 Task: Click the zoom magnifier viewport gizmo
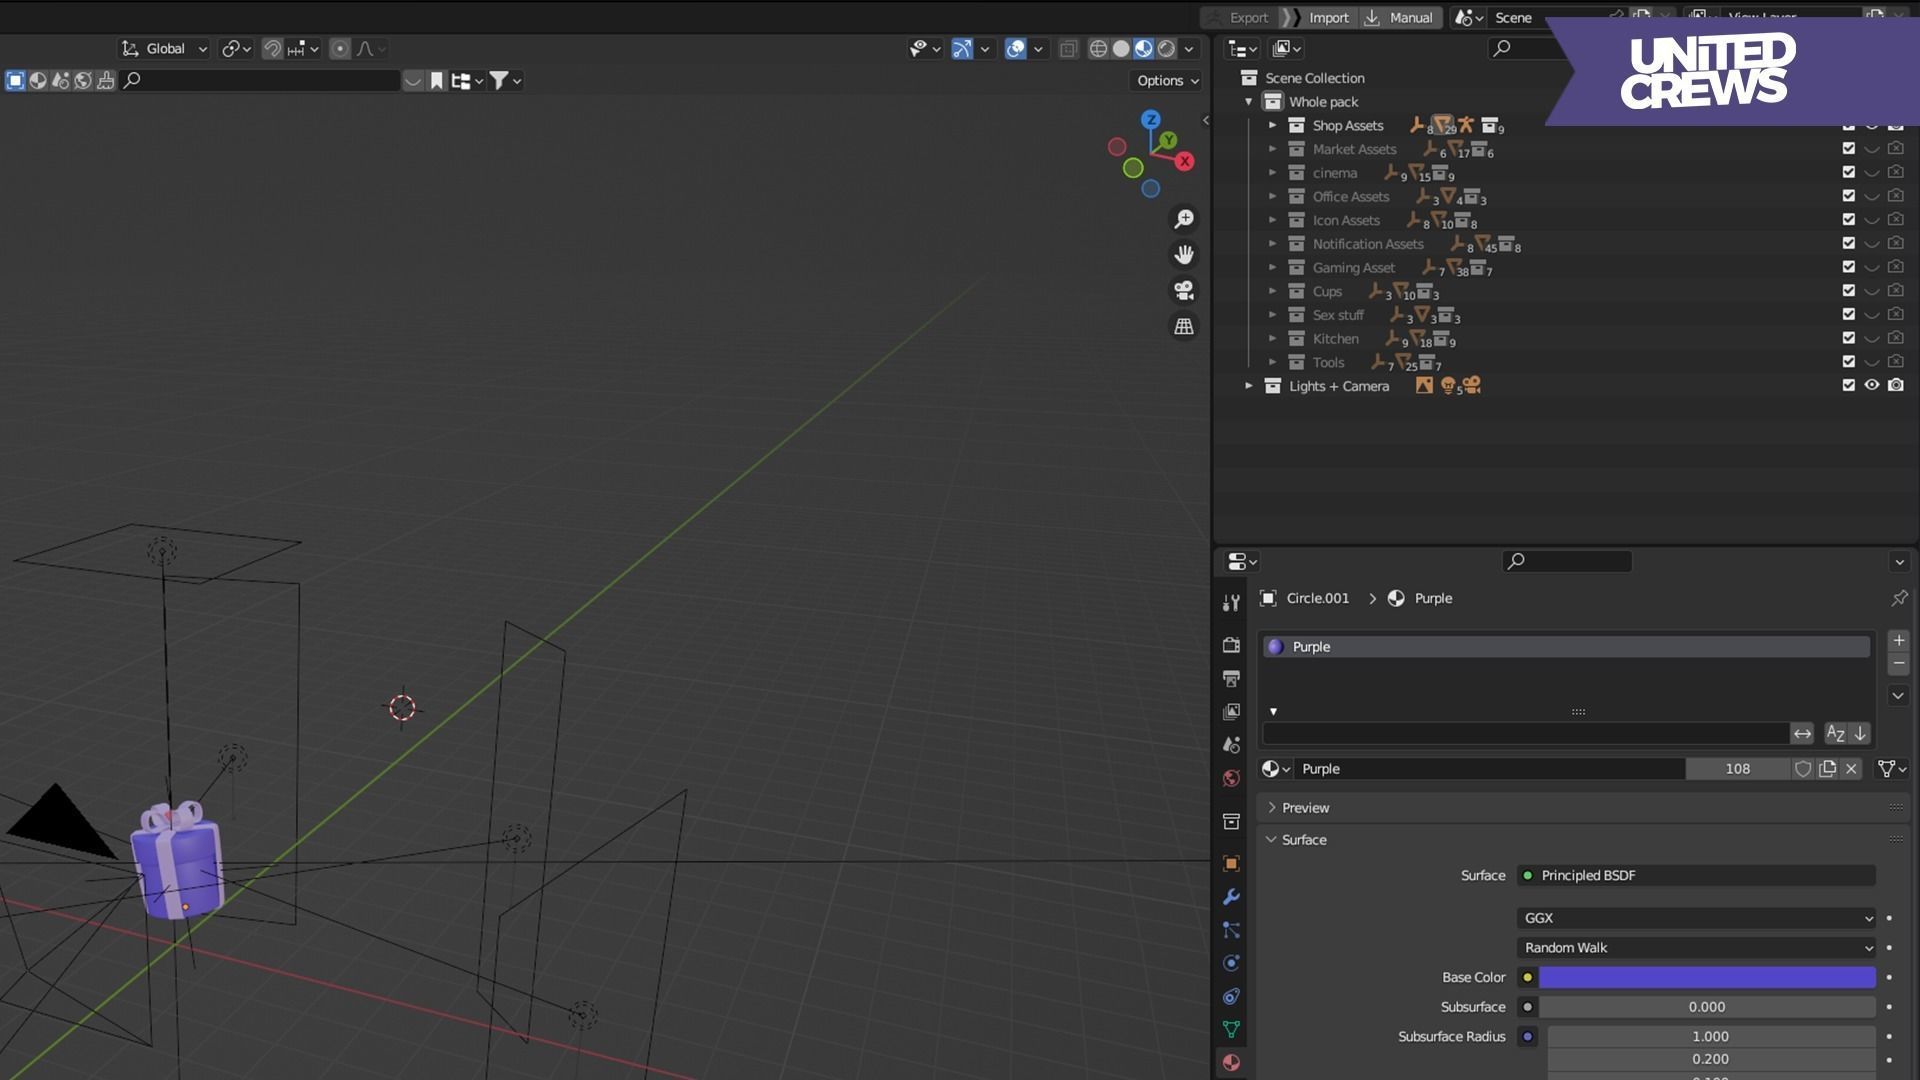click(1184, 219)
